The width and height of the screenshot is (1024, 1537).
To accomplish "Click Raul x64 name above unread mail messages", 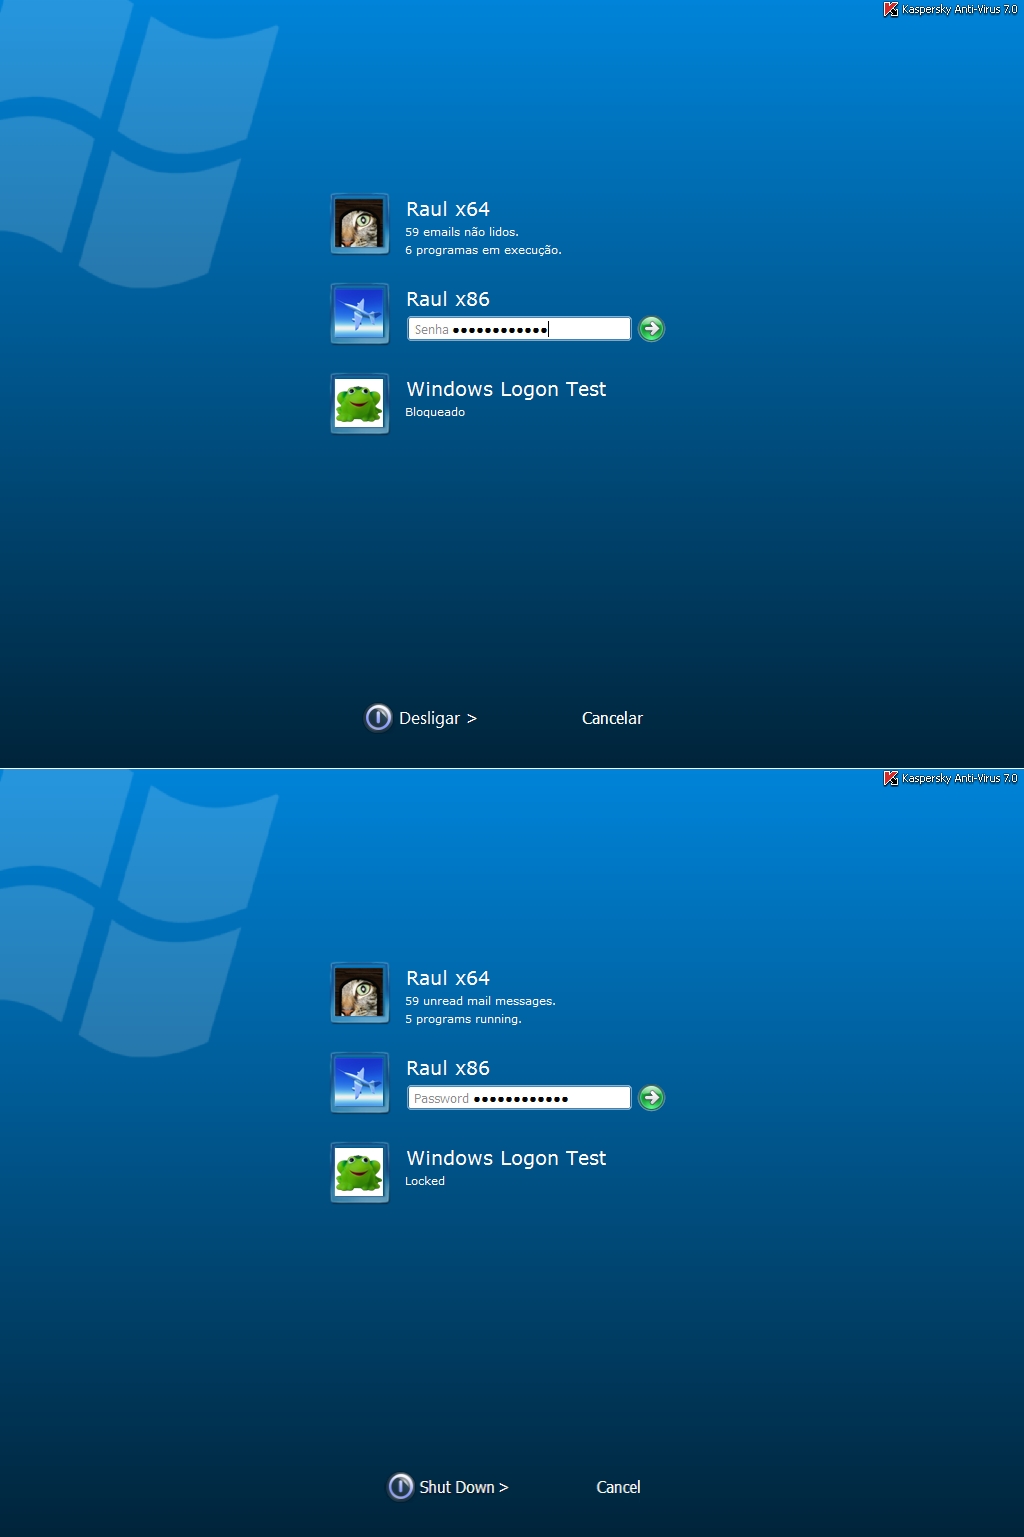I will [448, 978].
